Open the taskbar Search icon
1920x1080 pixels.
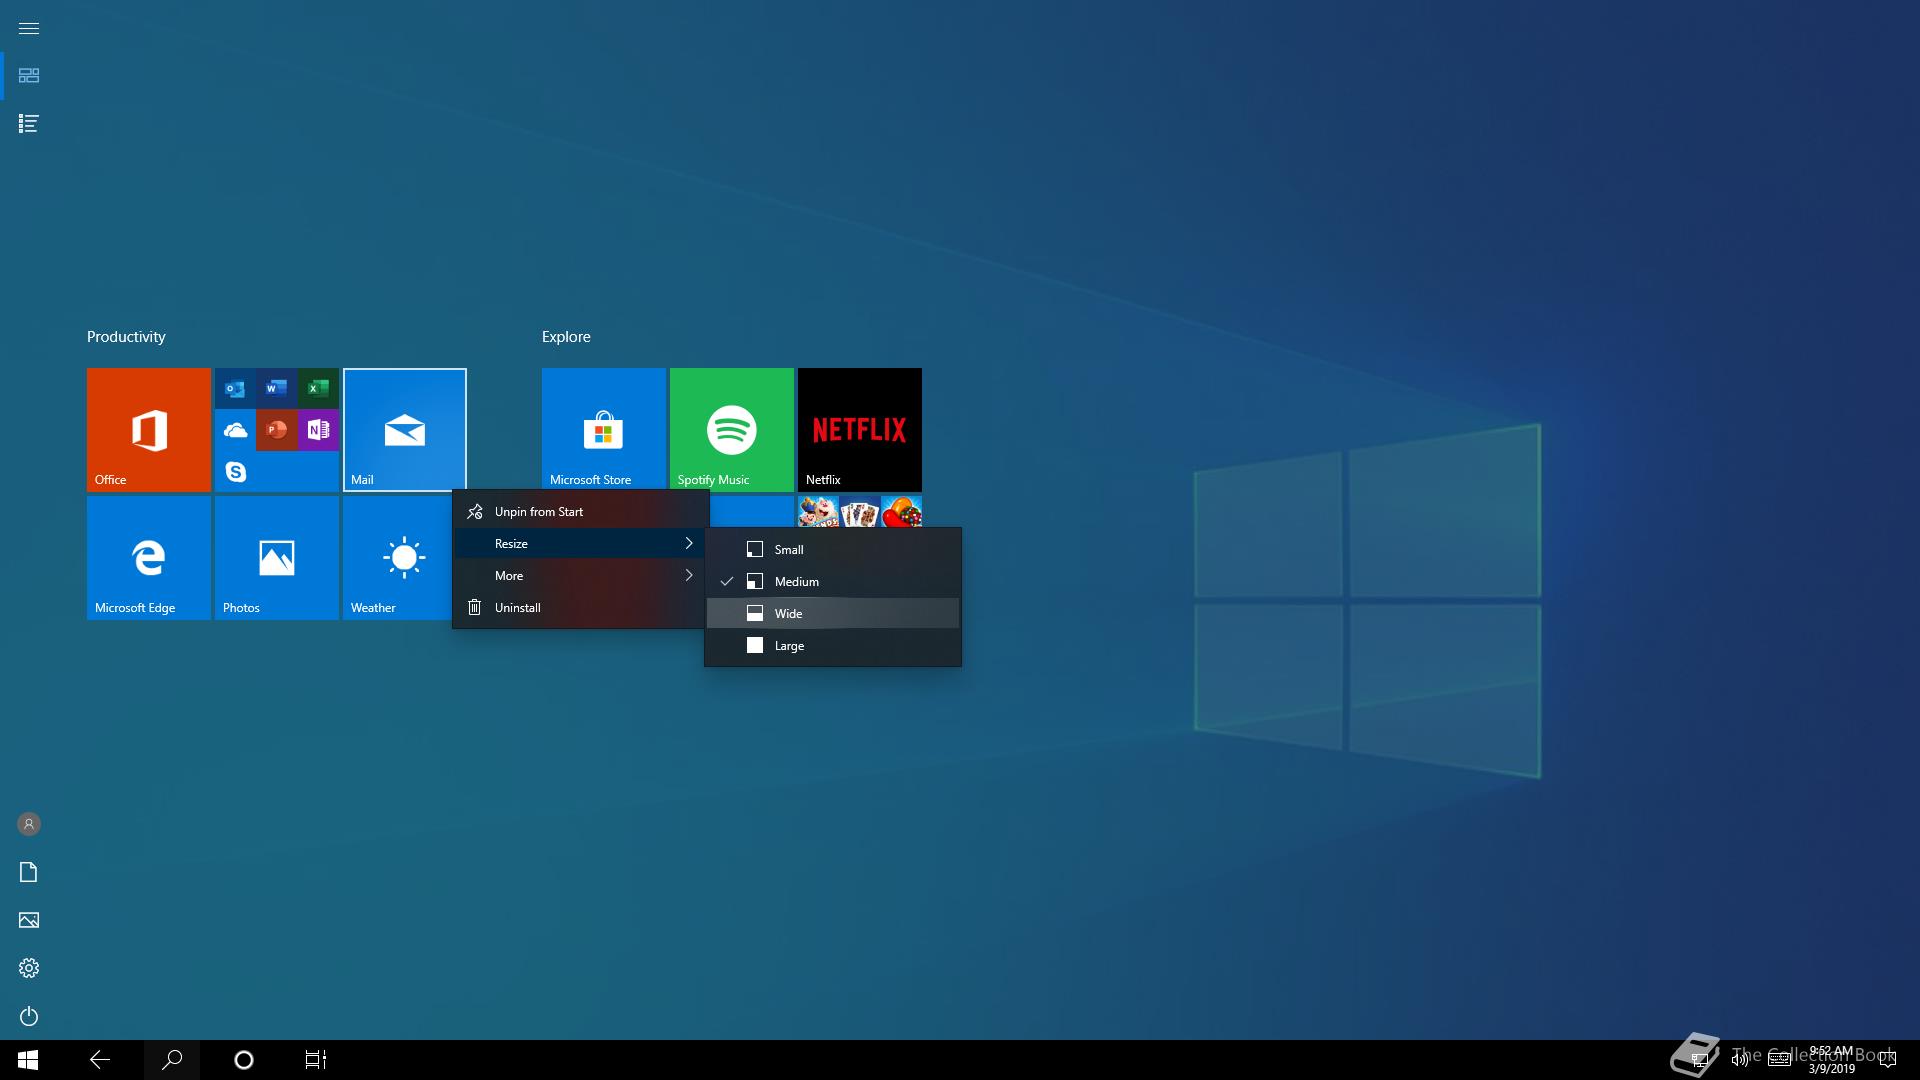click(172, 1060)
